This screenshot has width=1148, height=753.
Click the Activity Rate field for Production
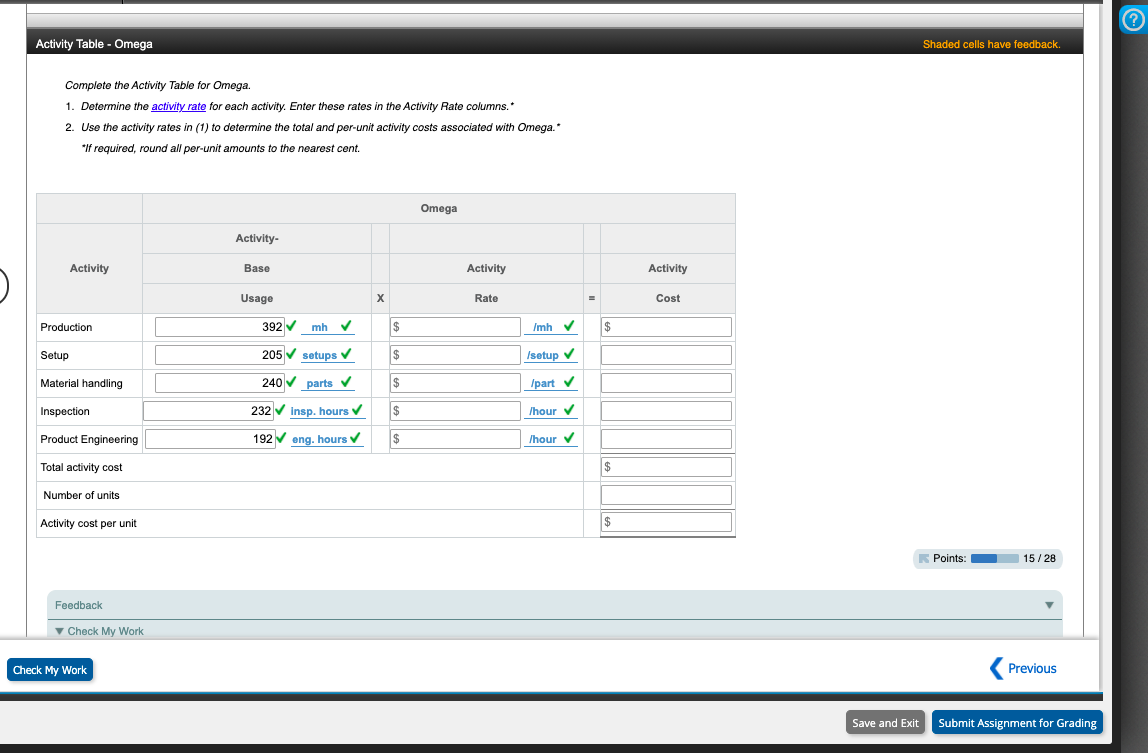[x=455, y=326]
